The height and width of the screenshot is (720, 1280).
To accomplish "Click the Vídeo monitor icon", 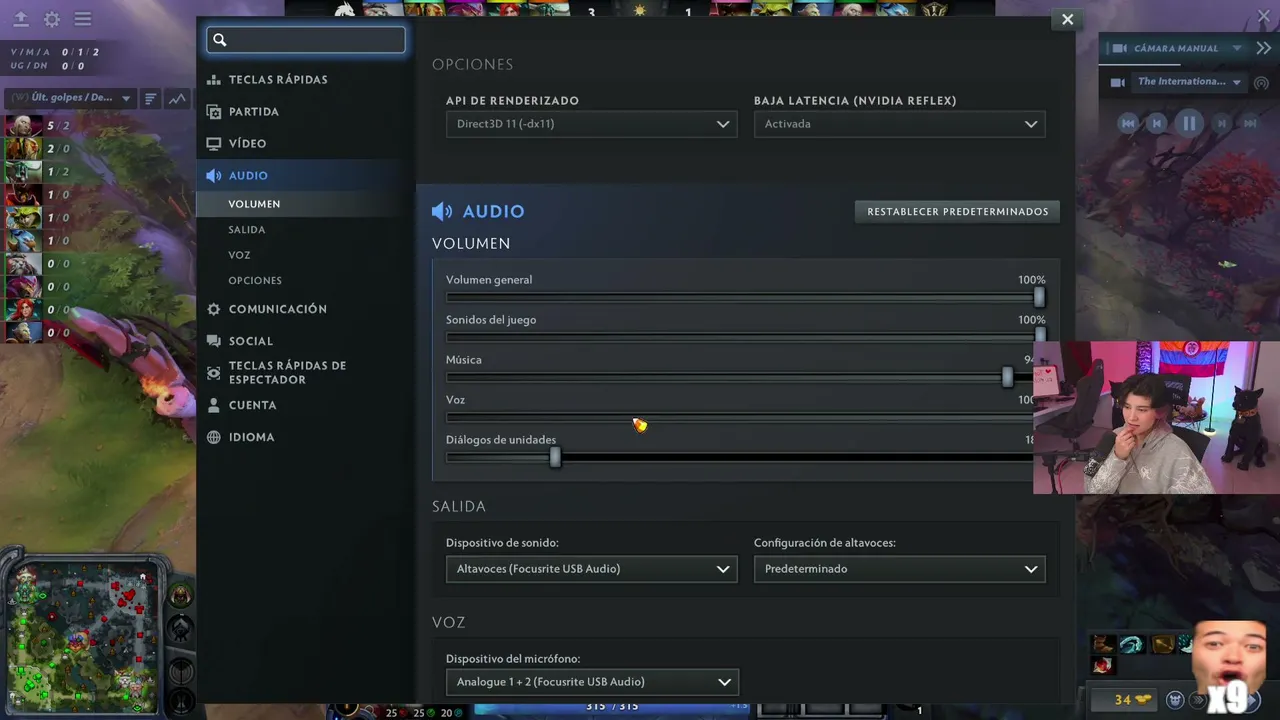I will tap(213, 144).
